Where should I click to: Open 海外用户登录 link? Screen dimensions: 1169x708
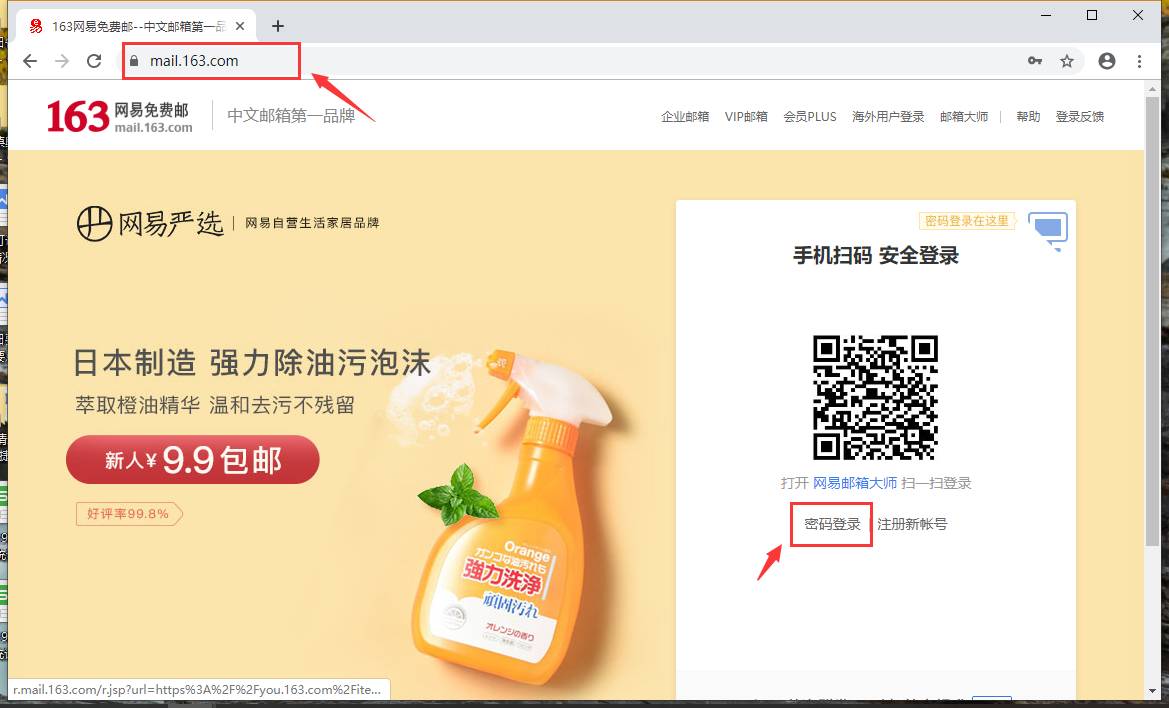[x=888, y=117]
